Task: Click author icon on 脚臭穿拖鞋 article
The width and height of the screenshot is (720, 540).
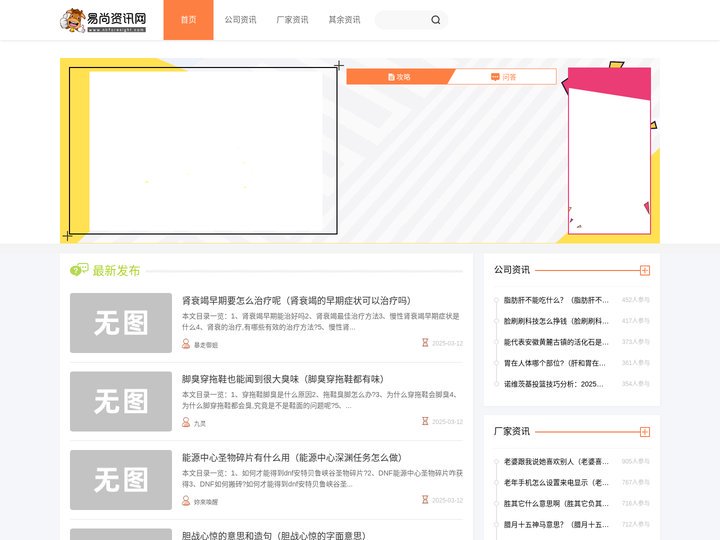Action: click(186, 422)
